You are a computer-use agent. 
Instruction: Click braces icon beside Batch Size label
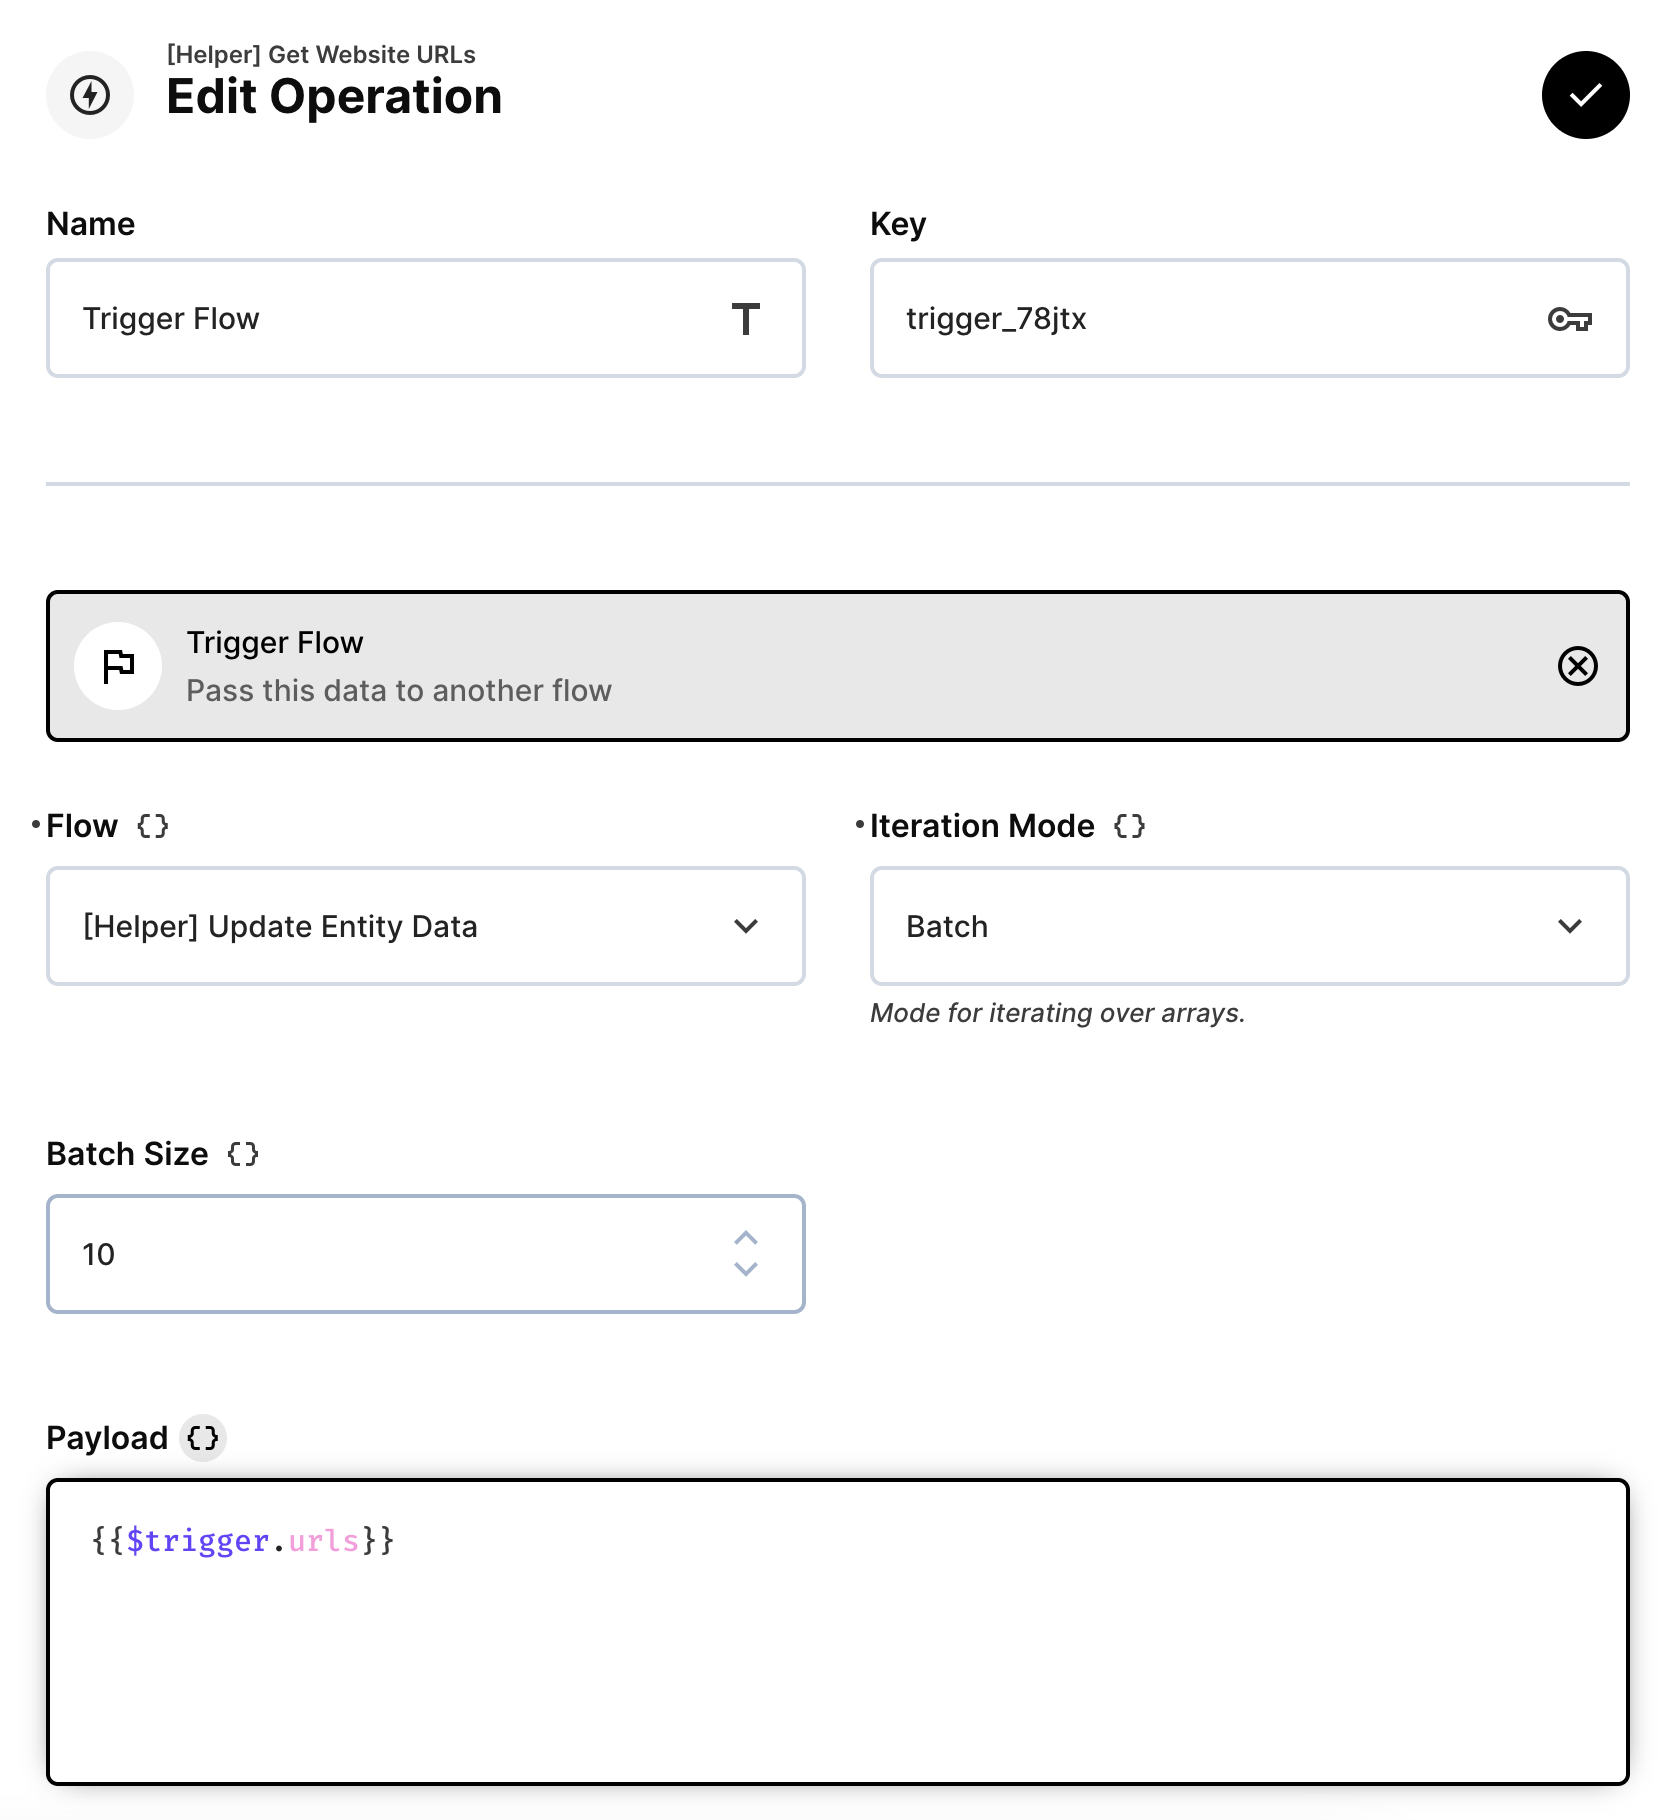coord(240,1153)
